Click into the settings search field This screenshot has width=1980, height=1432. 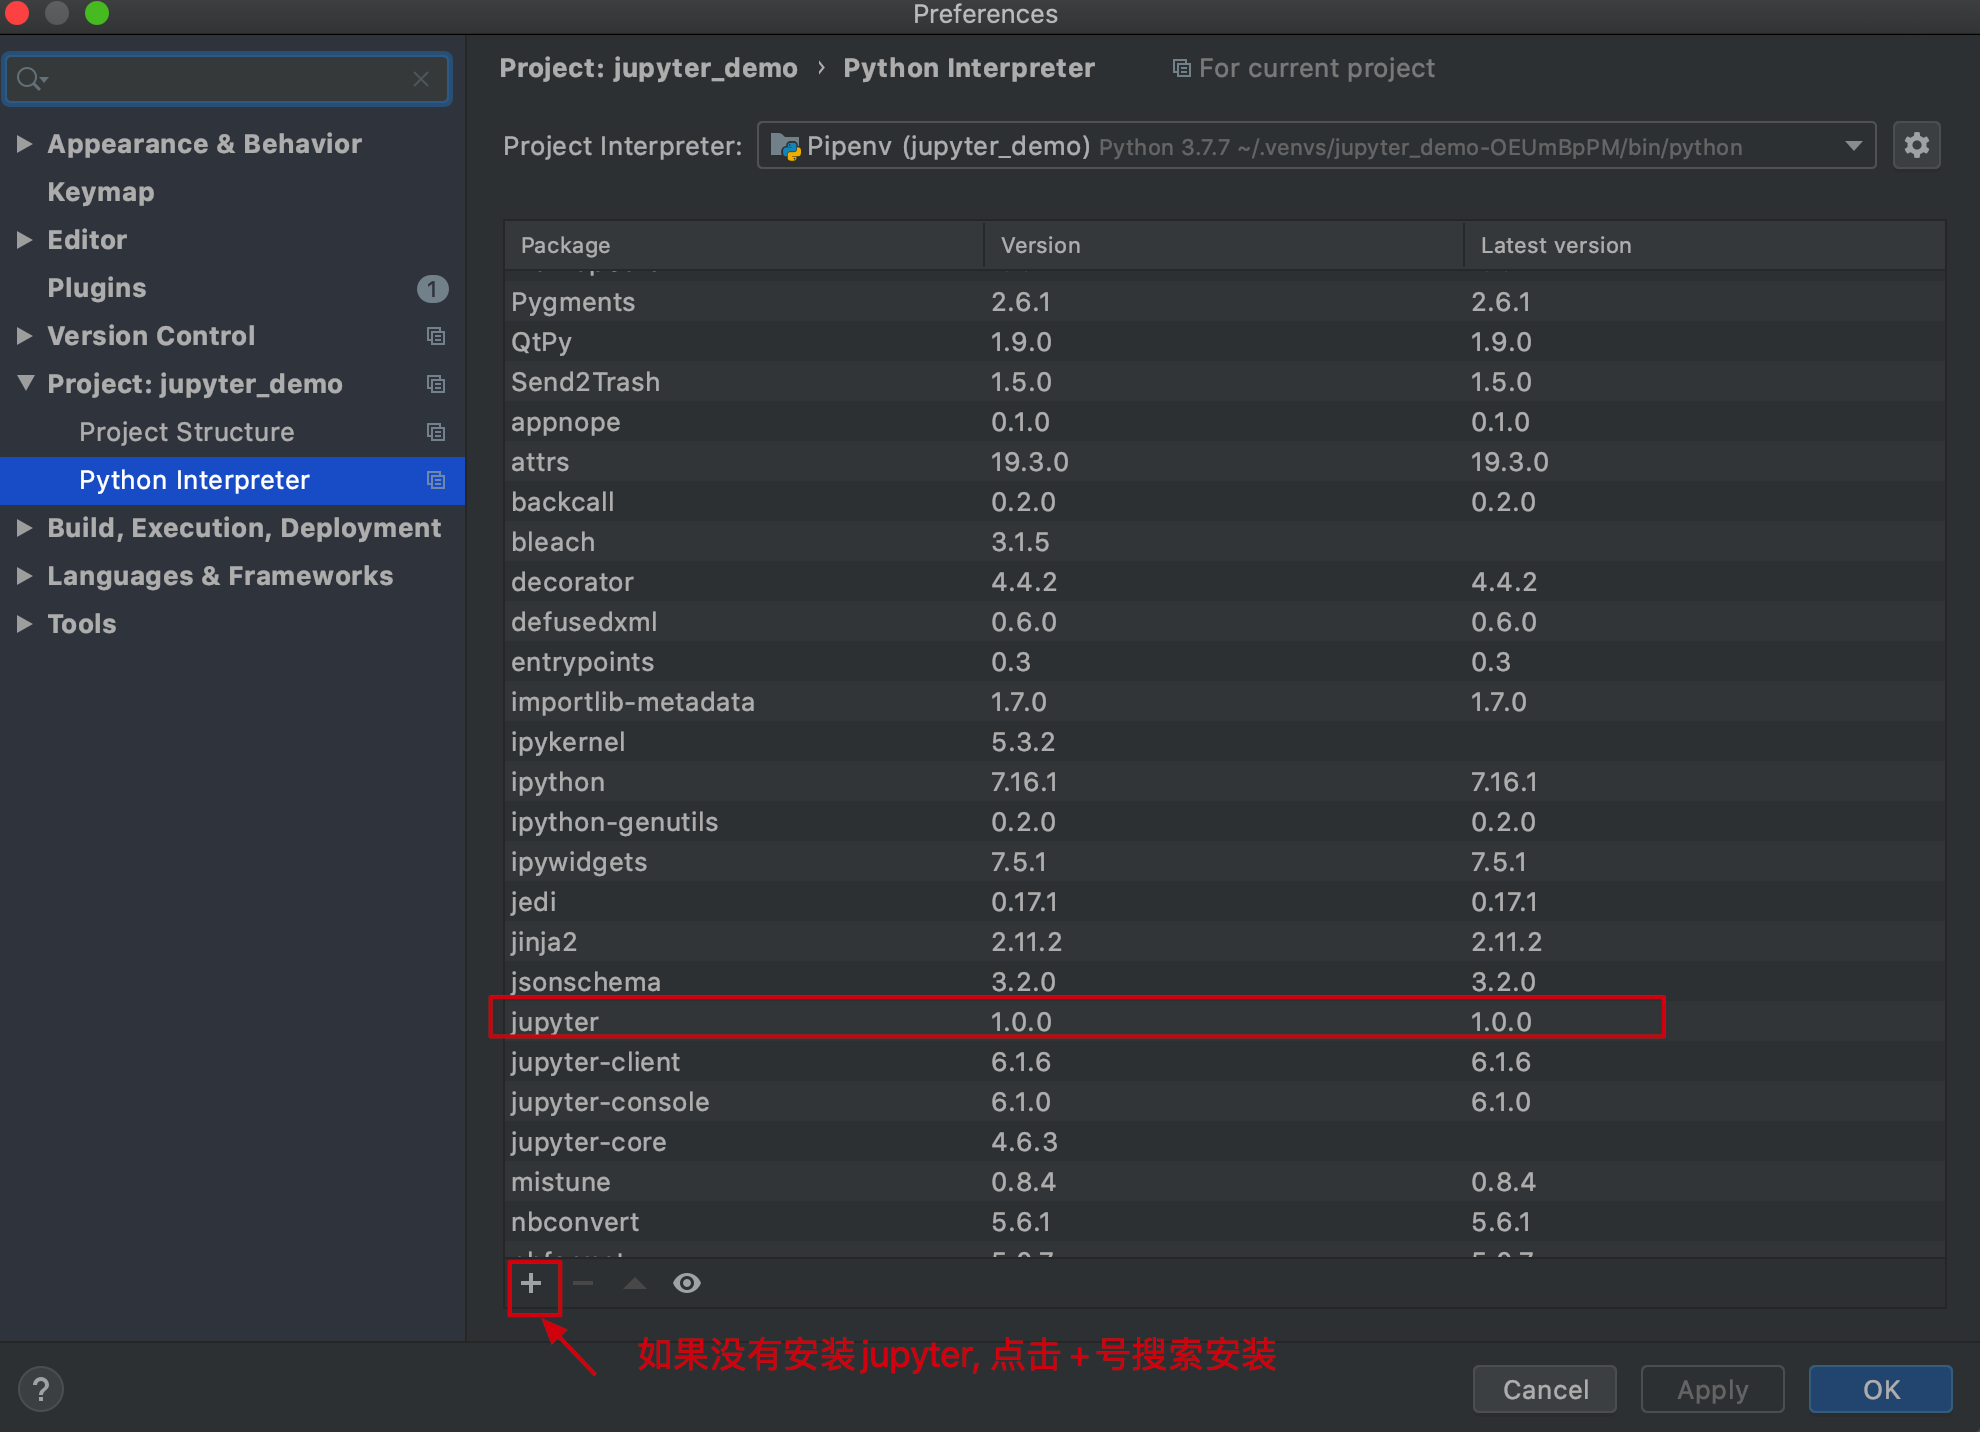coord(228,79)
